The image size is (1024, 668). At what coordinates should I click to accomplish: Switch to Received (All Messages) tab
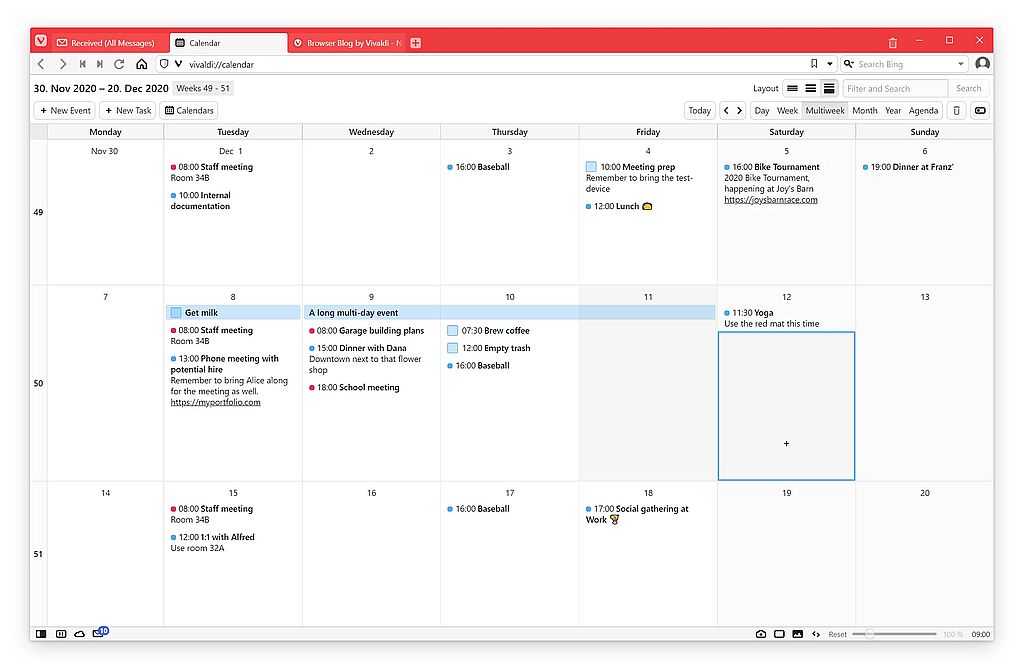[106, 43]
